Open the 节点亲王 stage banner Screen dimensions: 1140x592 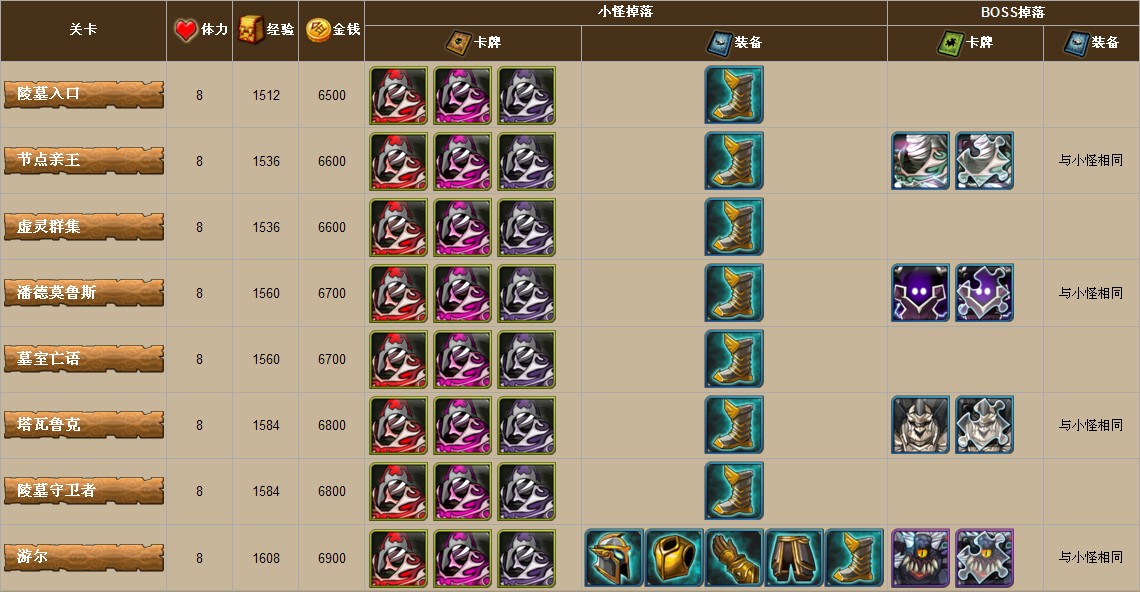[x=84, y=161]
